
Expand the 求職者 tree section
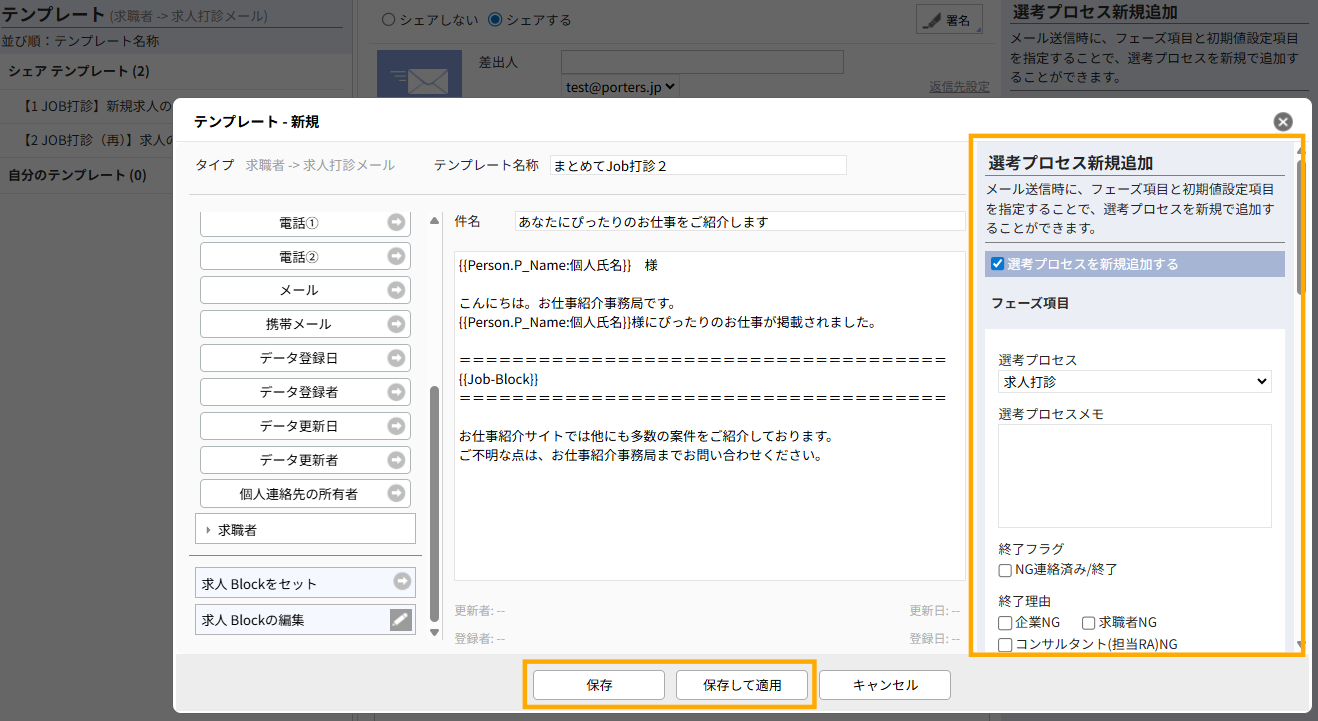pyautogui.click(x=208, y=530)
